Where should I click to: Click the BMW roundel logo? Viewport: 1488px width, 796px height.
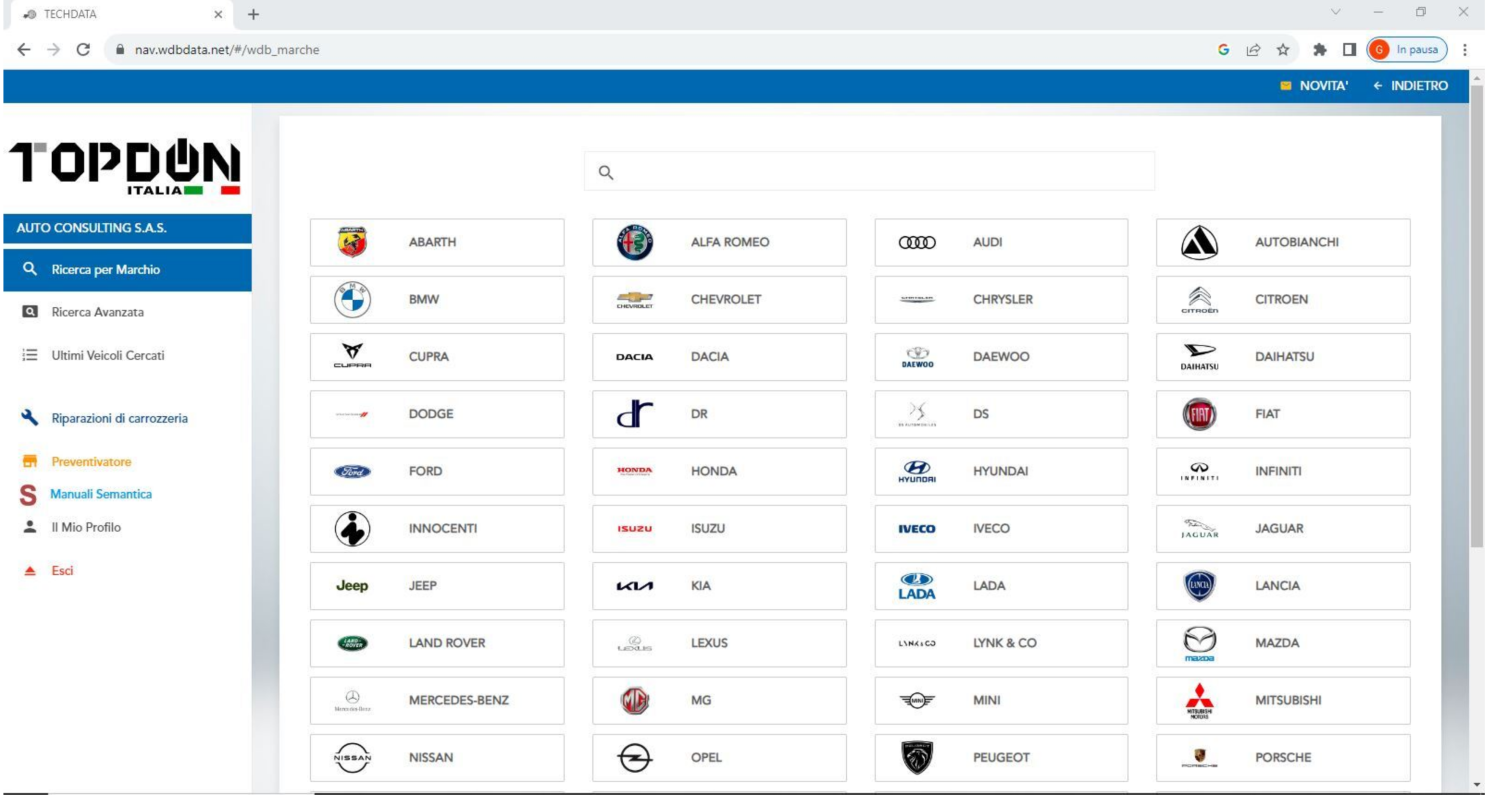click(x=353, y=299)
